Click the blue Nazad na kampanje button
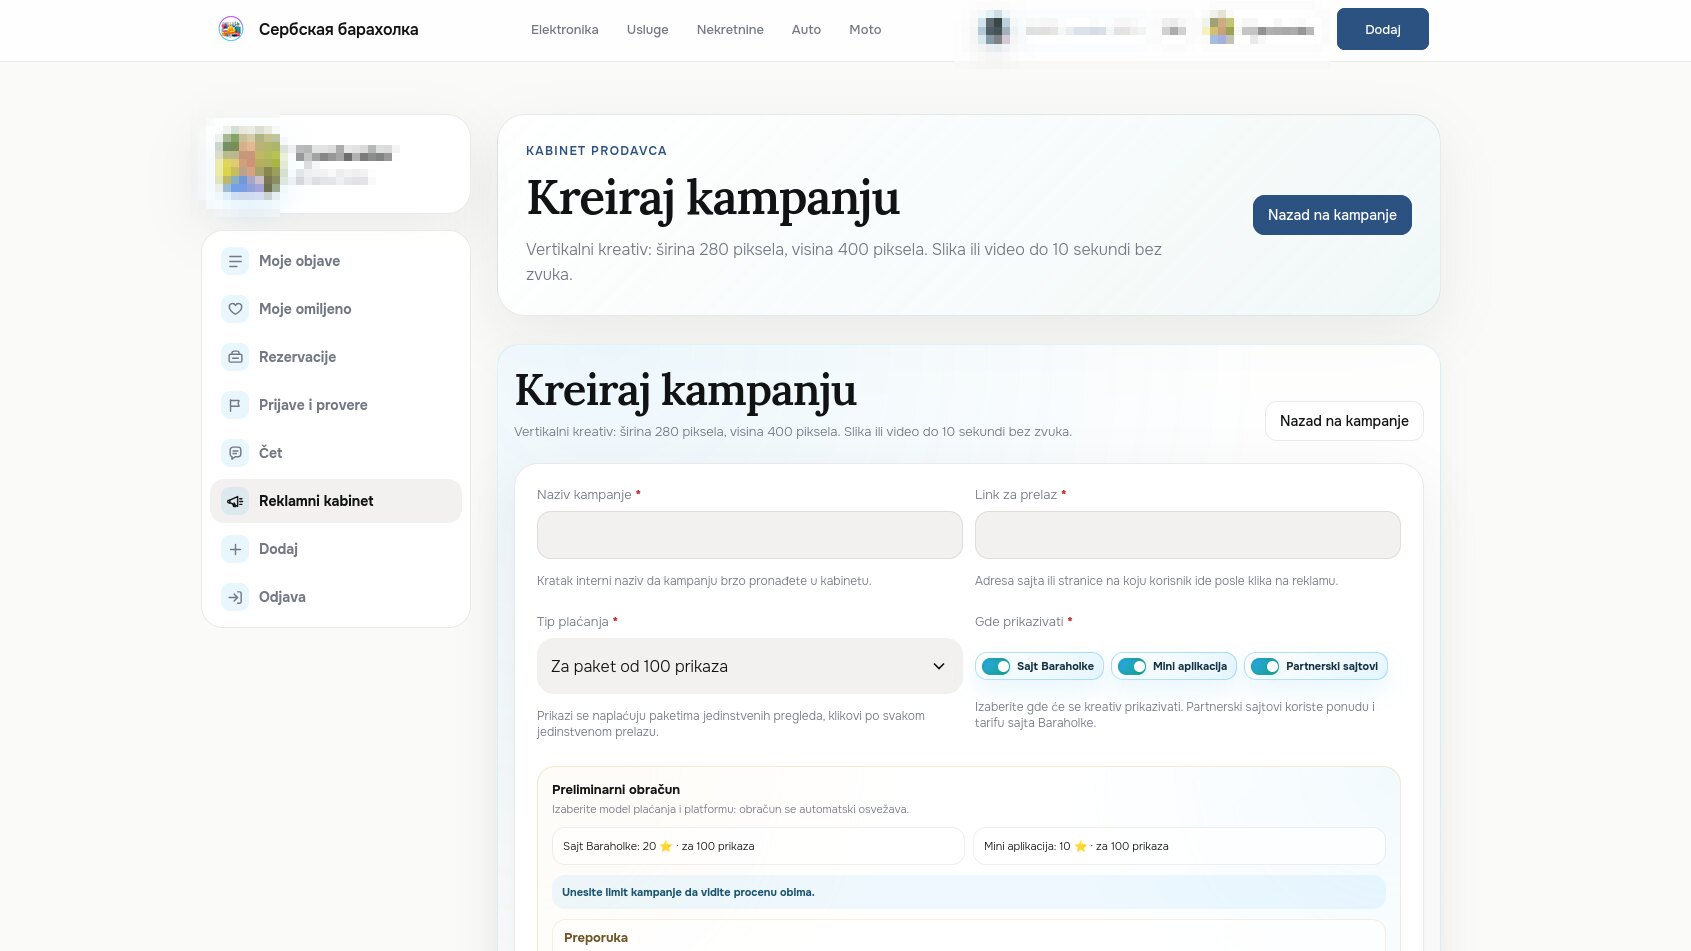The width and height of the screenshot is (1691, 951). tap(1332, 215)
